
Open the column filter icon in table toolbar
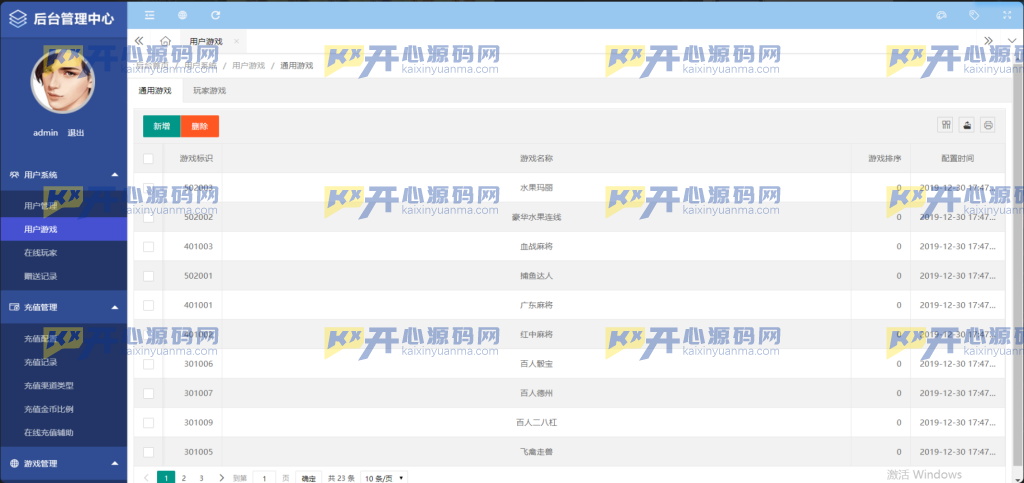click(945, 125)
